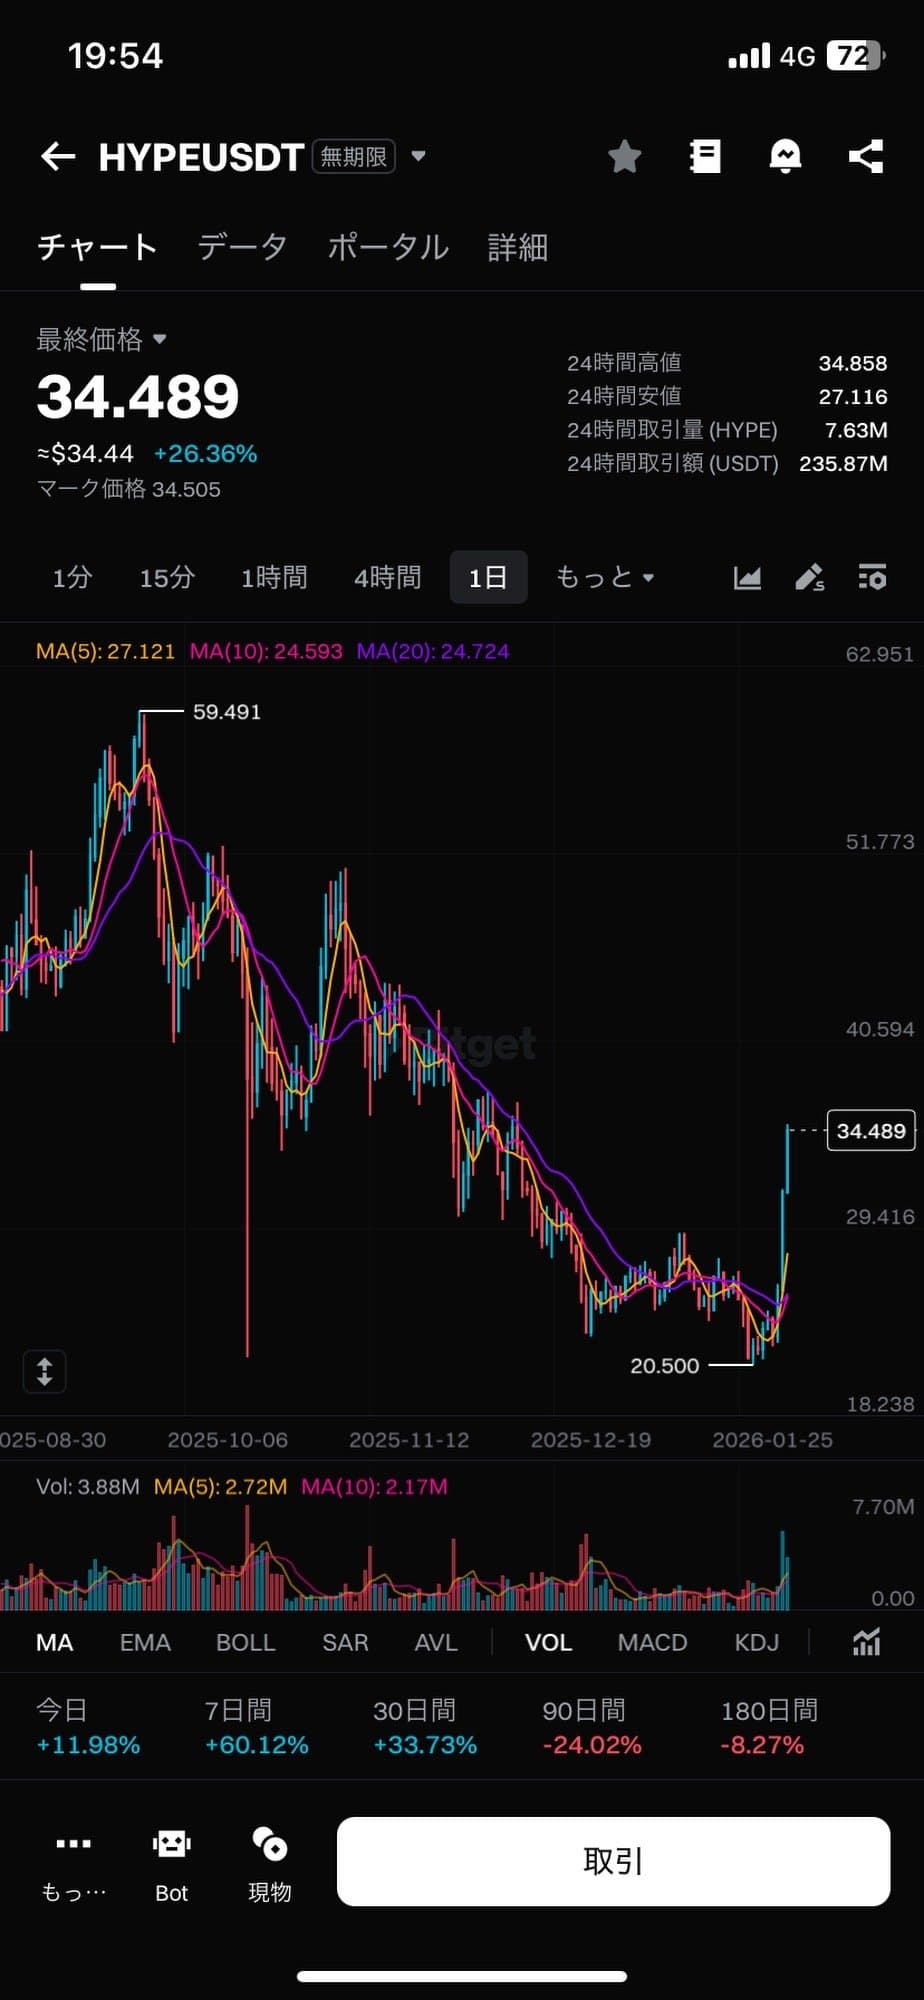Tap the chart vertical expand handle

pyautogui.click(x=44, y=1371)
